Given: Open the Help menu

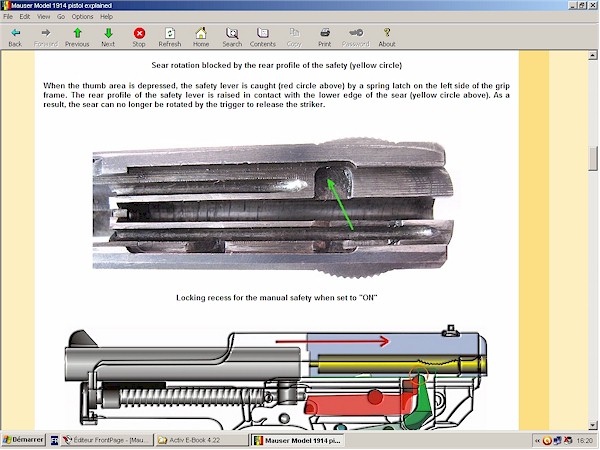Looking at the screenshot, I should [106, 16].
